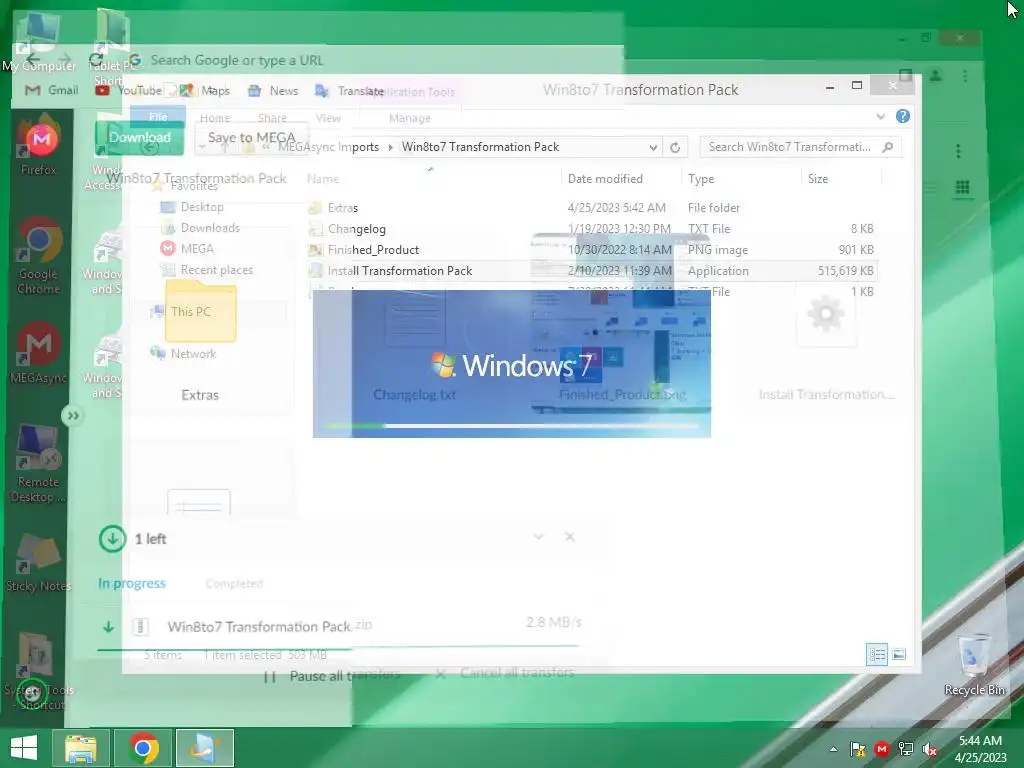Switch Explorer to large icons view

click(x=899, y=654)
